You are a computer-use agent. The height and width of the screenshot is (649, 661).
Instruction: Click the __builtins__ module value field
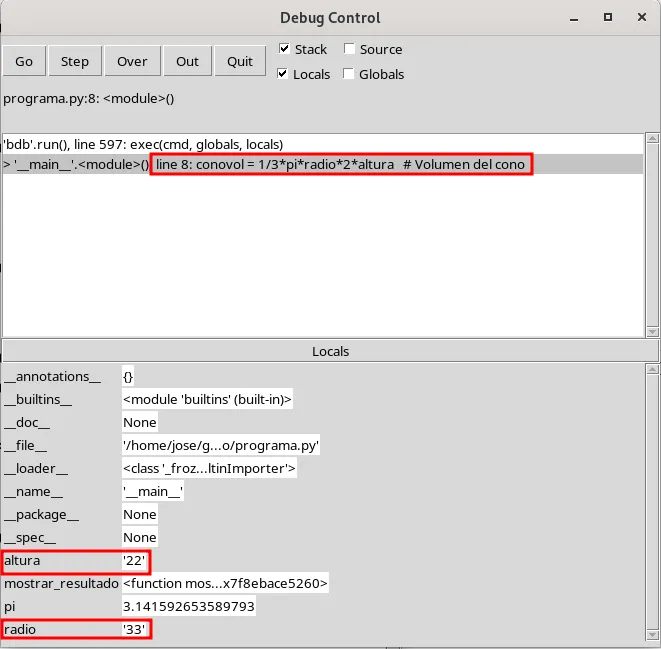click(x=207, y=400)
